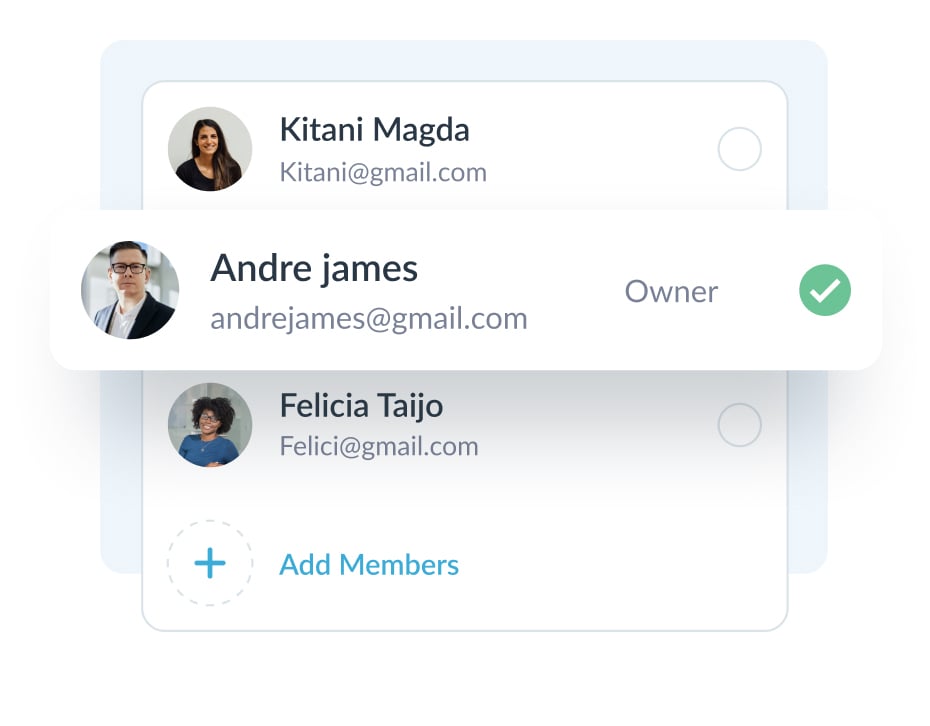930x726 pixels.
Task: Select the radio button for Felicia Taijo
Action: 740,426
